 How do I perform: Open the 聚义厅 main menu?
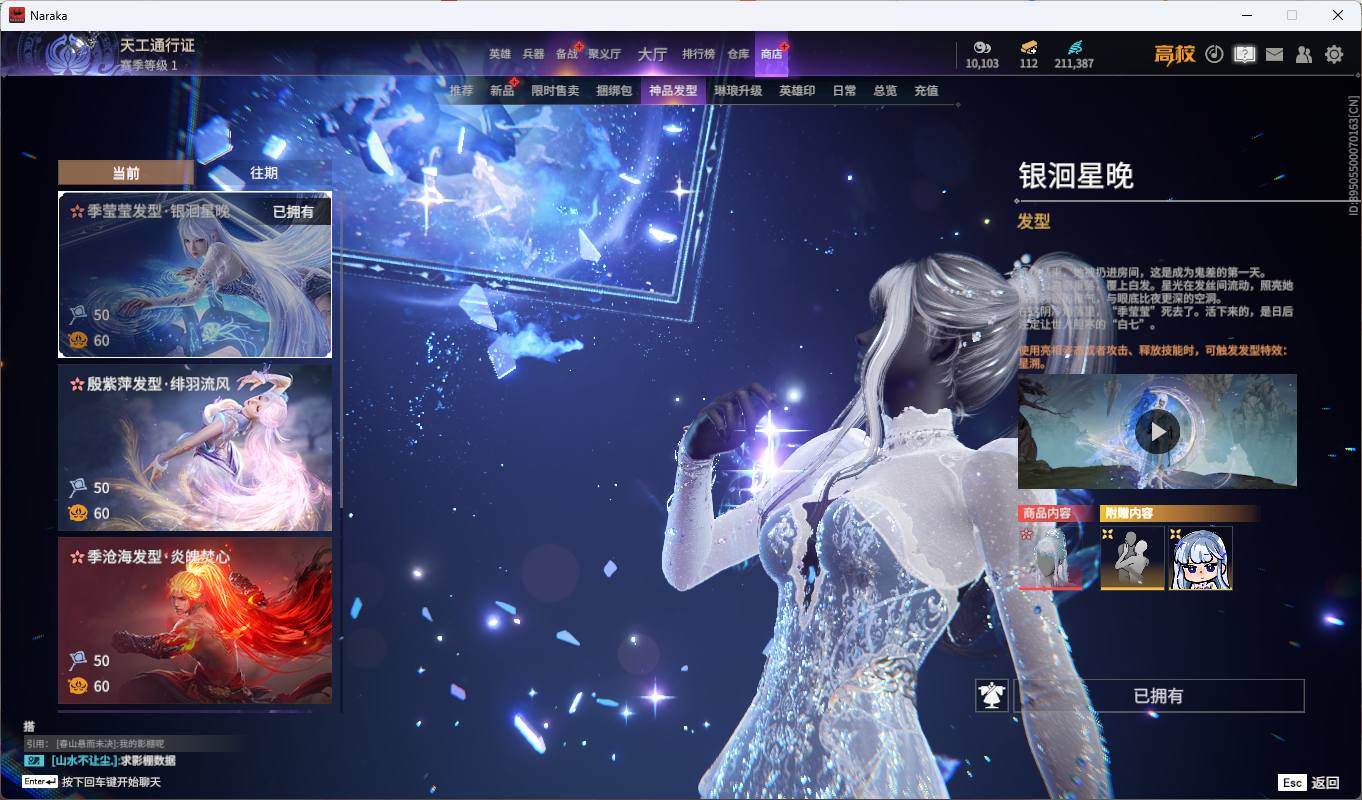coord(605,54)
